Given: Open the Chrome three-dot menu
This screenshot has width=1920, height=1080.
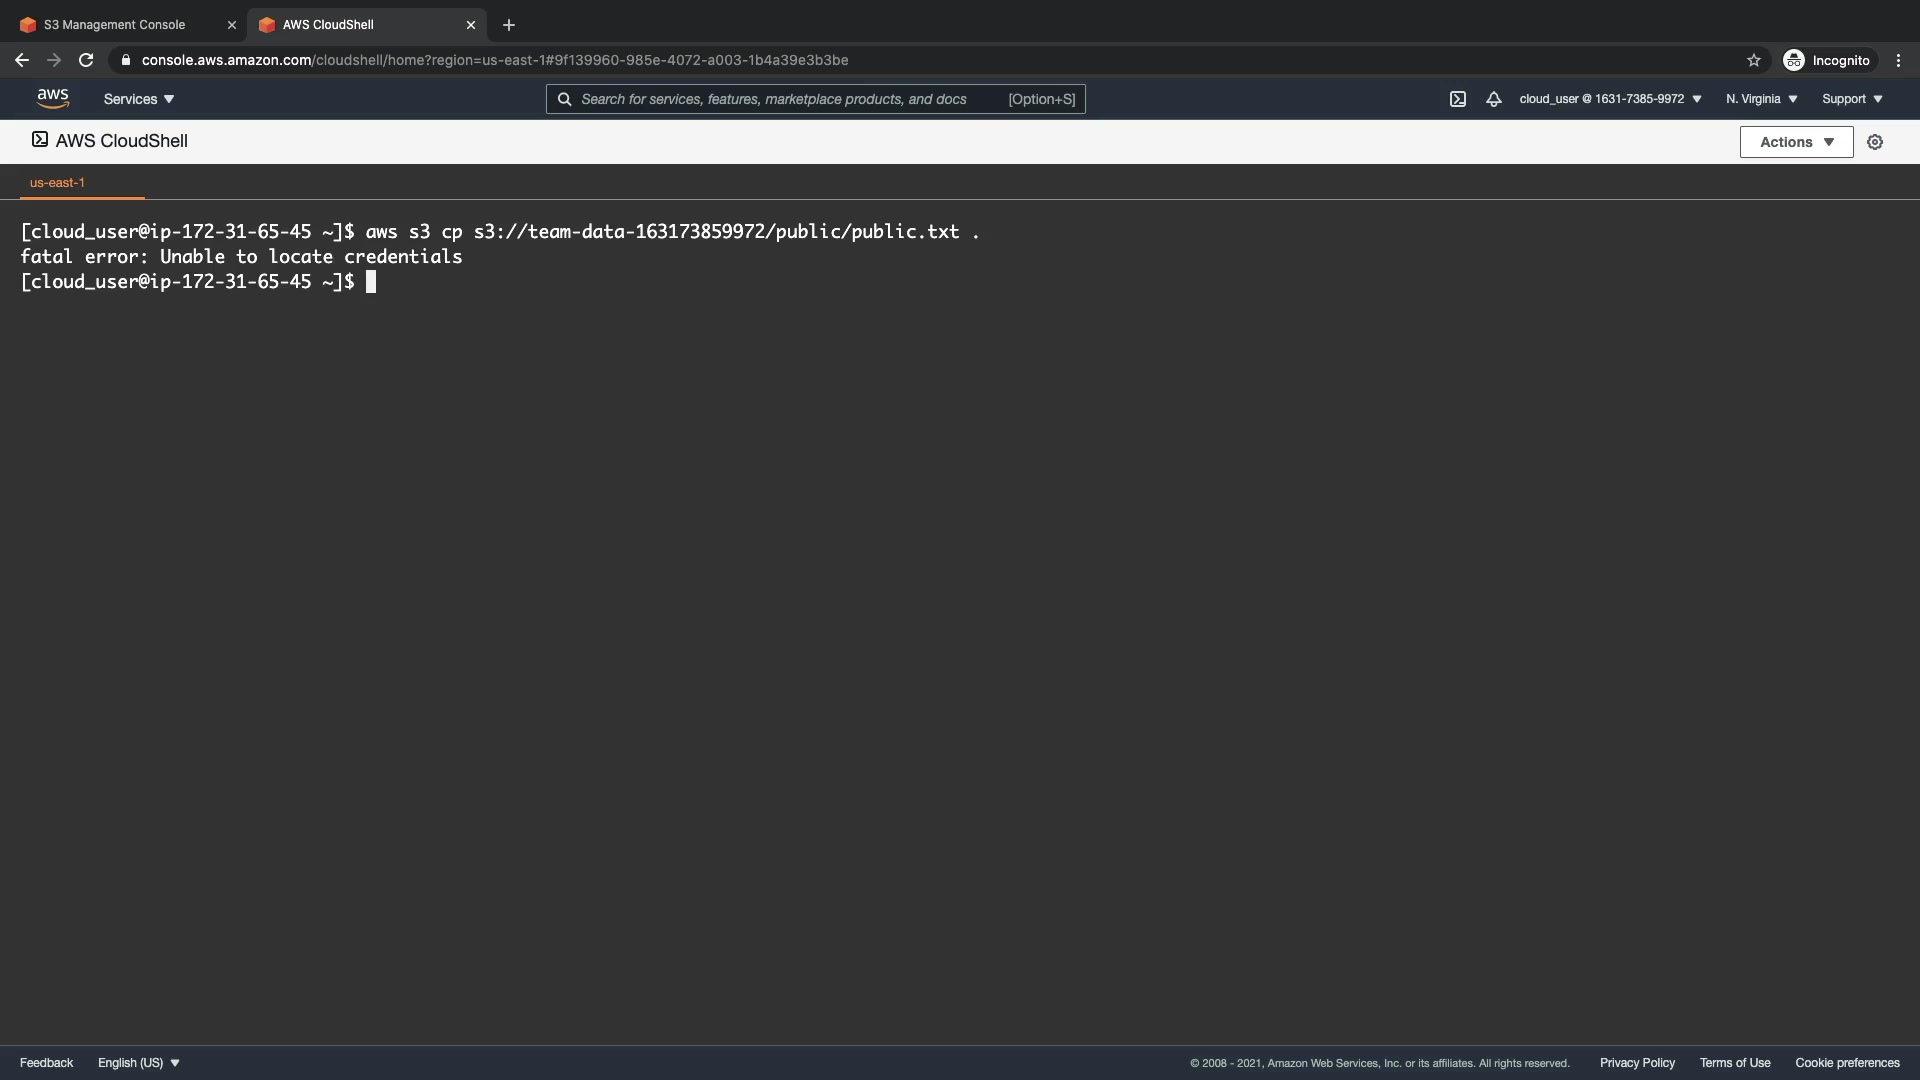Looking at the screenshot, I should pyautogui.click(x=1898, y=60).
